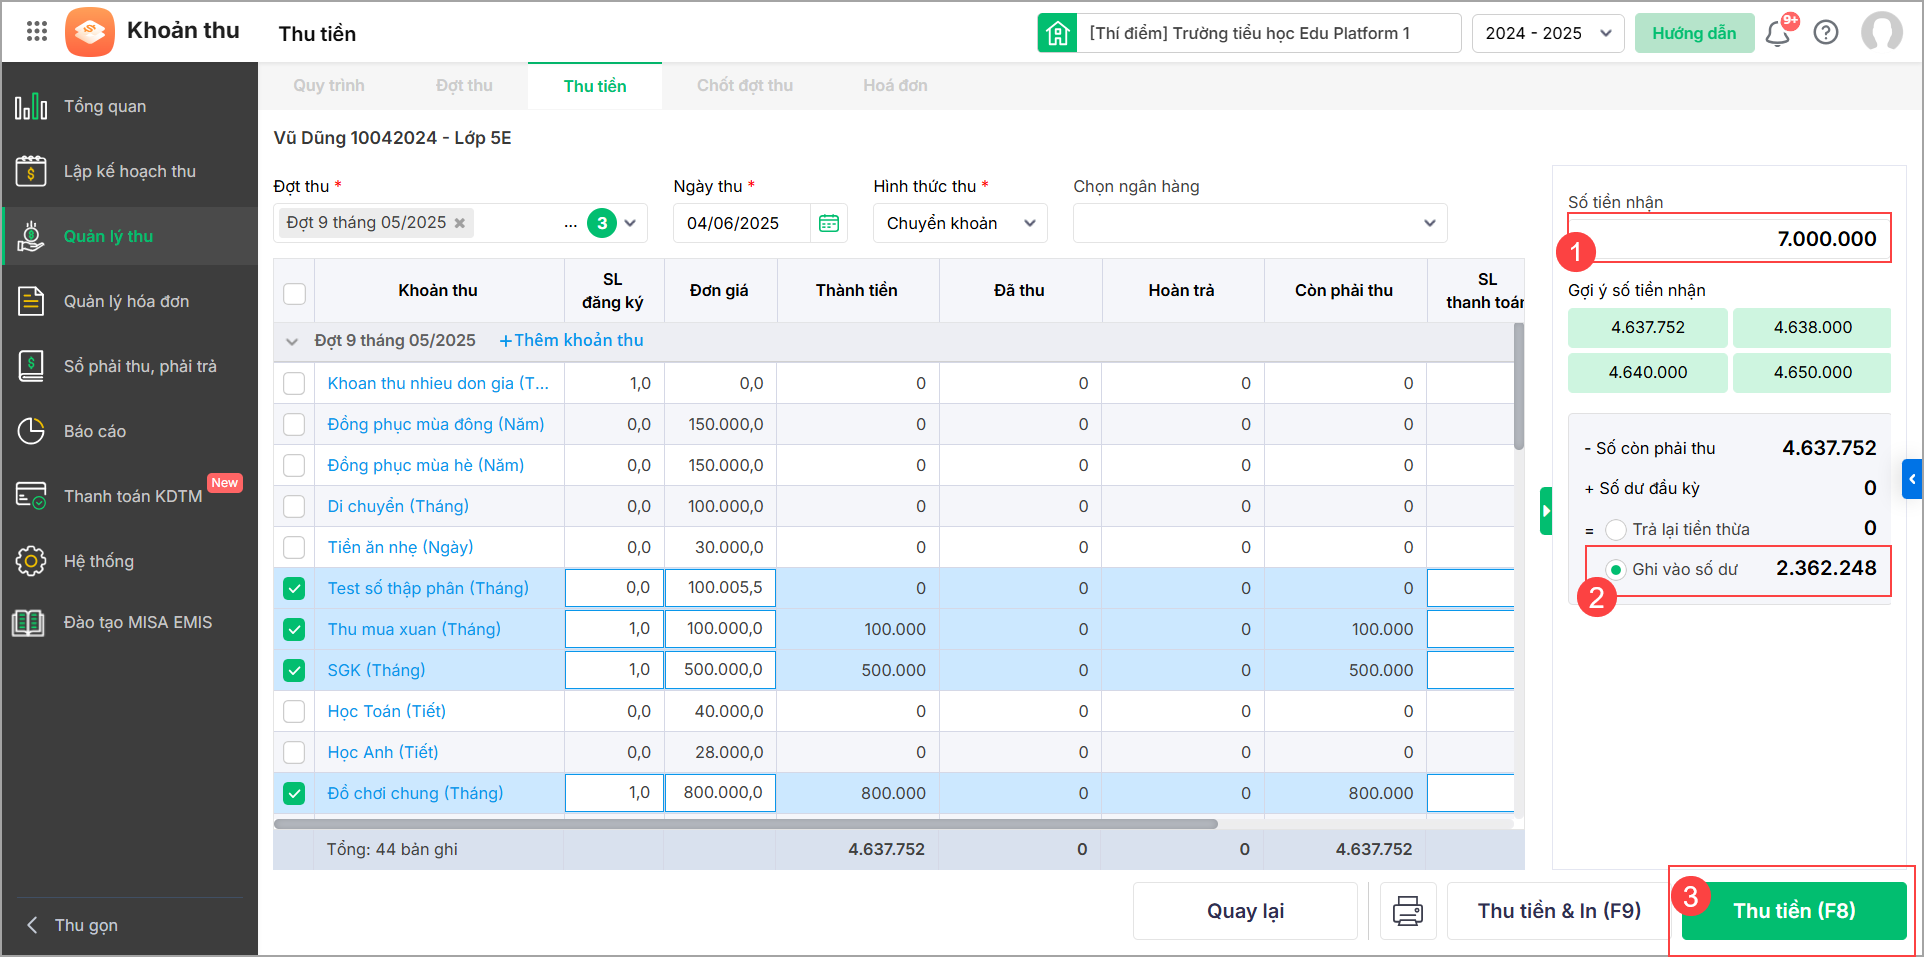Screen dimensions: 1924x957
Task: Open Tổng quan from the sidebar
Action: (105, 106)
